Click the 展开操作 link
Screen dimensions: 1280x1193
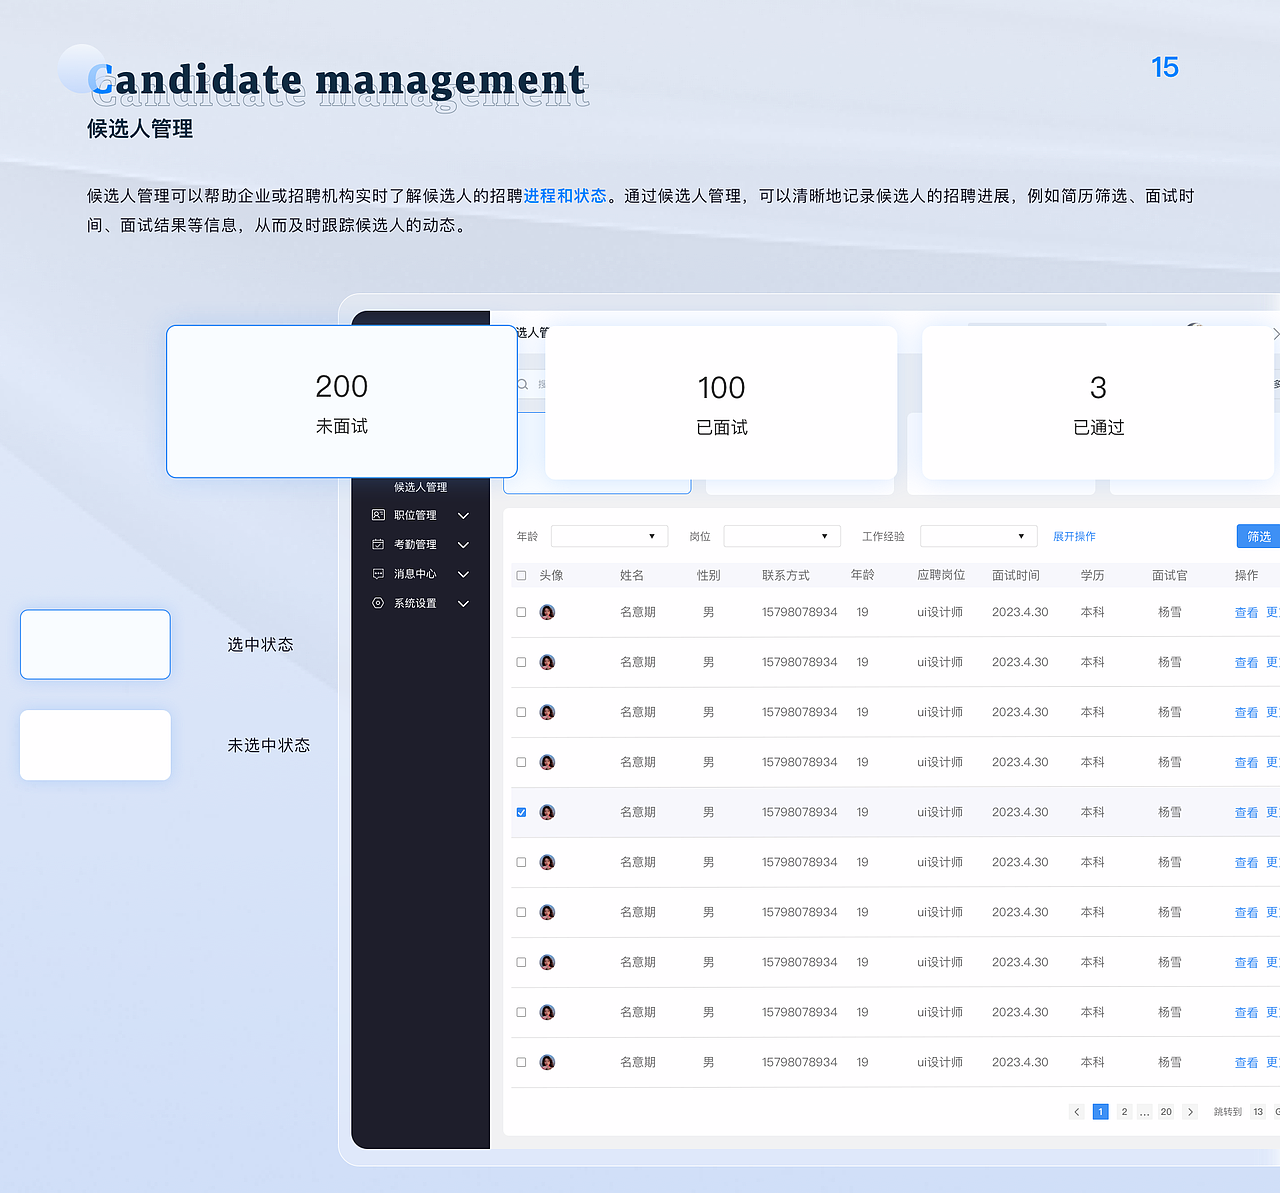click(x=1074, y=536)
